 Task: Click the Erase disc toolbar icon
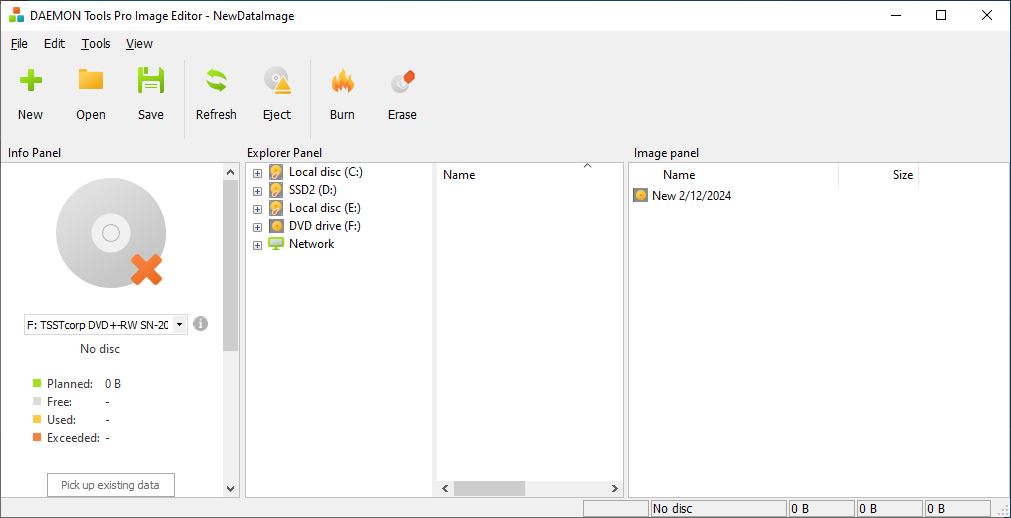tap(402, 82)
